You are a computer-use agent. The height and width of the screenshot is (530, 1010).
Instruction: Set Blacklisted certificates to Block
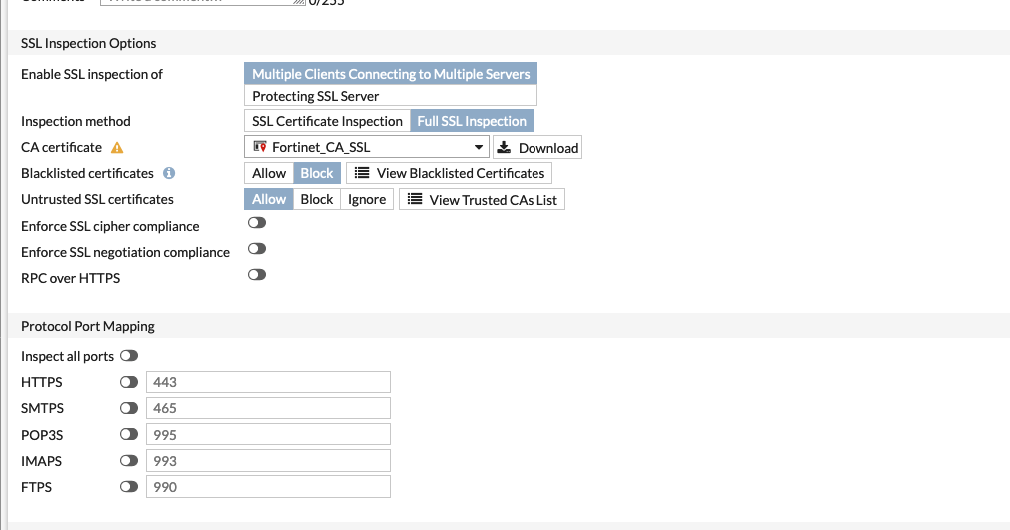(x=317, y=173)
